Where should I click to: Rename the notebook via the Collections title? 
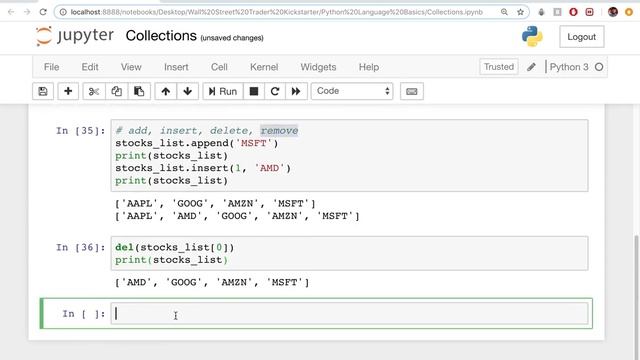161,36
